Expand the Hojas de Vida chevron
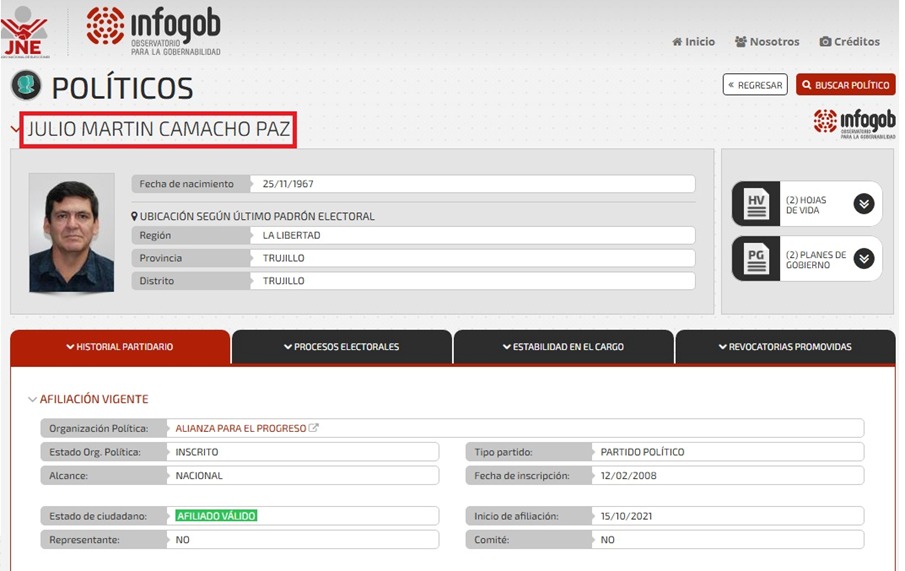The width and height of the screenshot is (905, 571). point(863,204)
